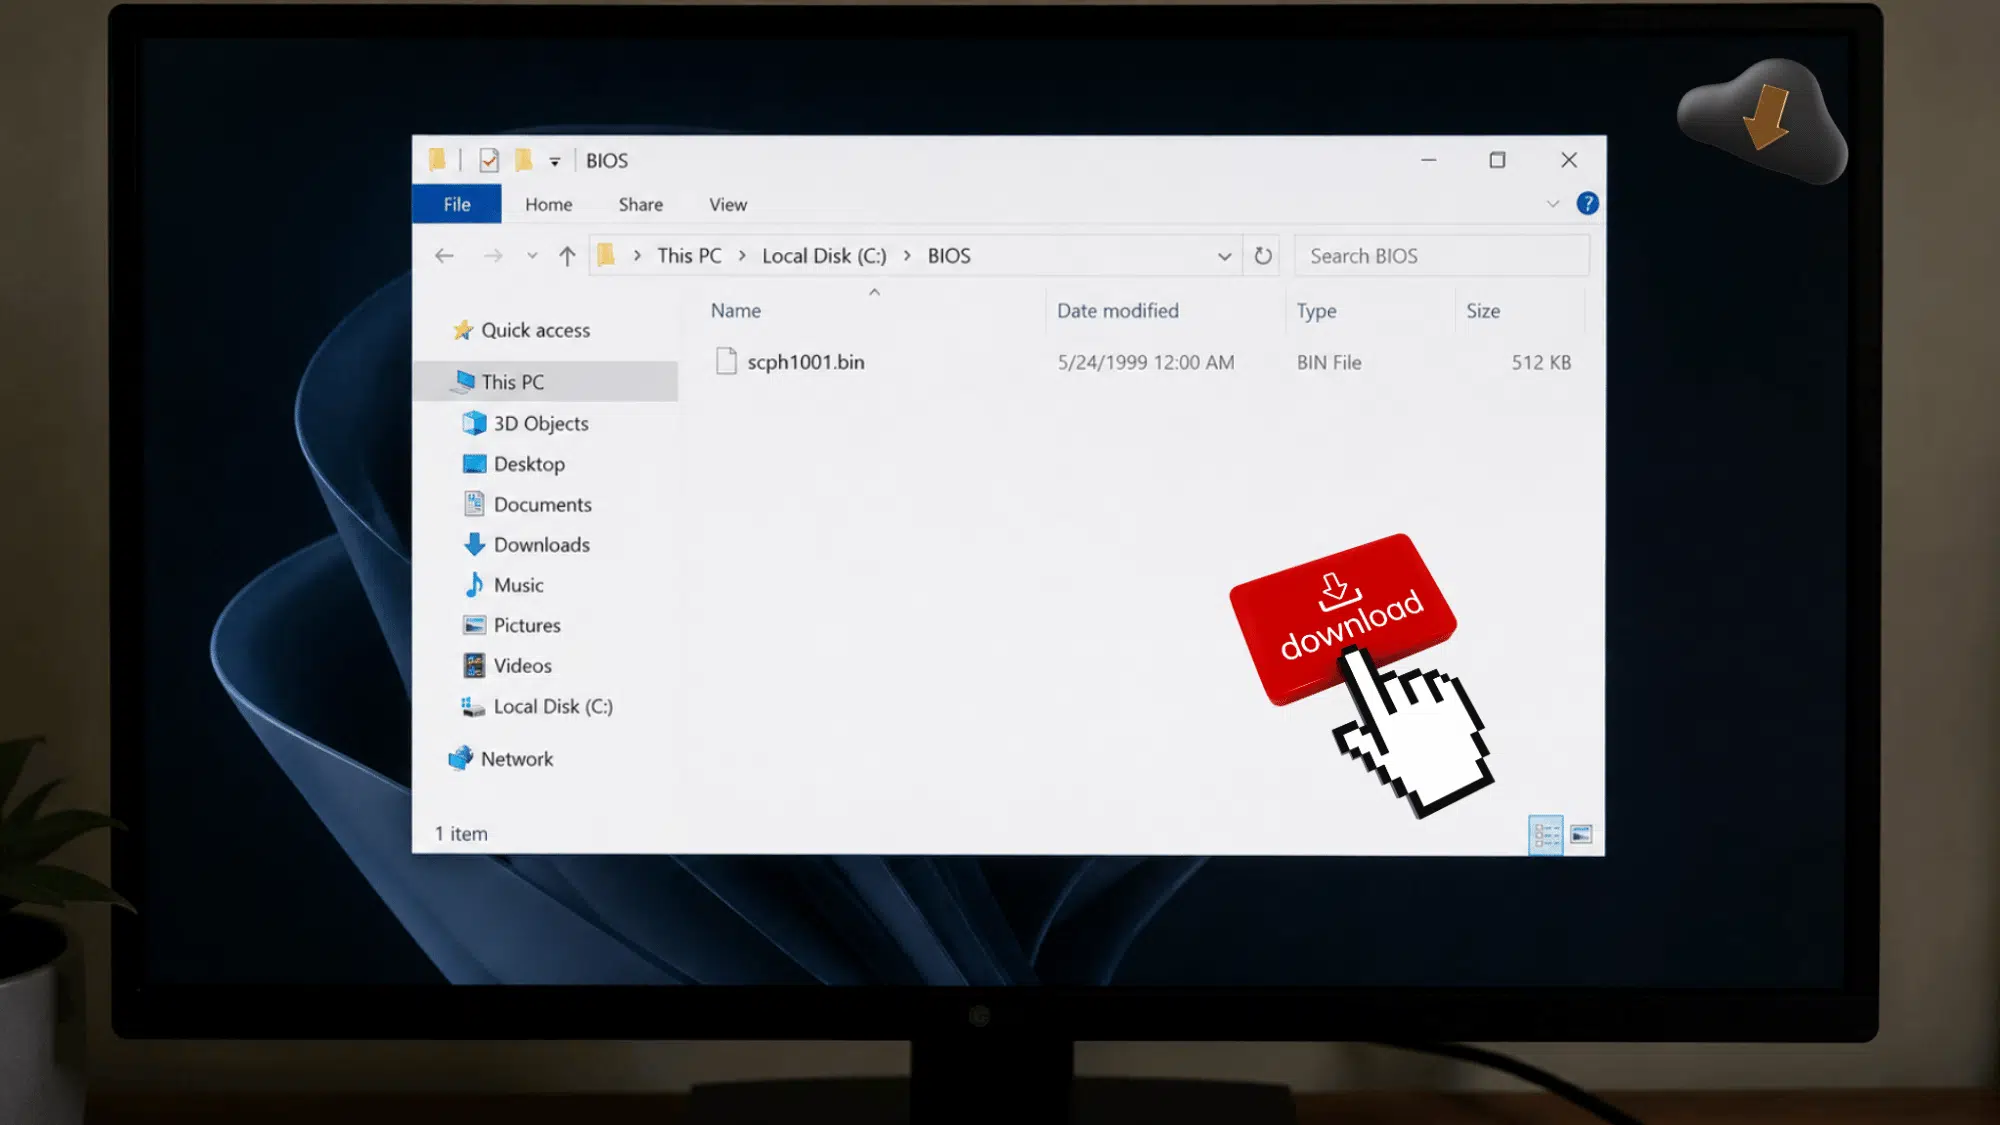Image resolution: width=2000 pixels, height=1125 pixels.
Task: Expand chevron before This PC in breadcrumb
Action: click(637, 256)
